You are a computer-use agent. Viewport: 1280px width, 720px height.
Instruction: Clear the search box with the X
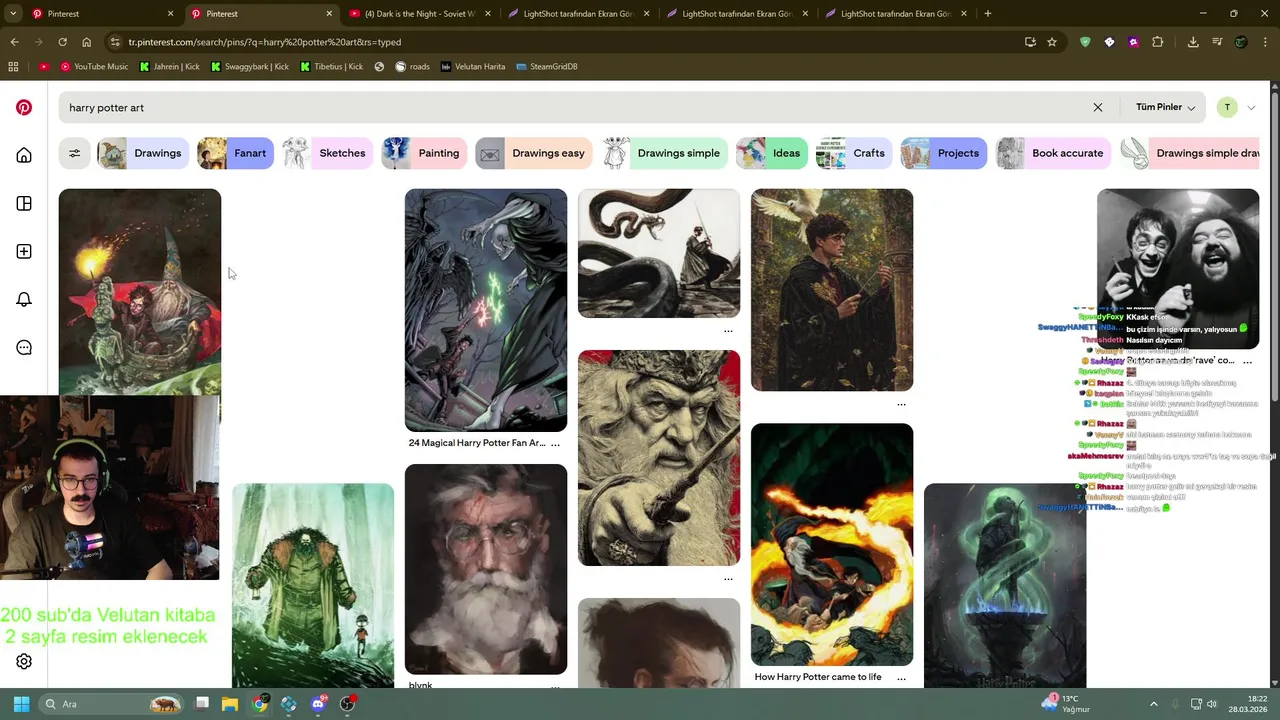(x=1097, y=107)
